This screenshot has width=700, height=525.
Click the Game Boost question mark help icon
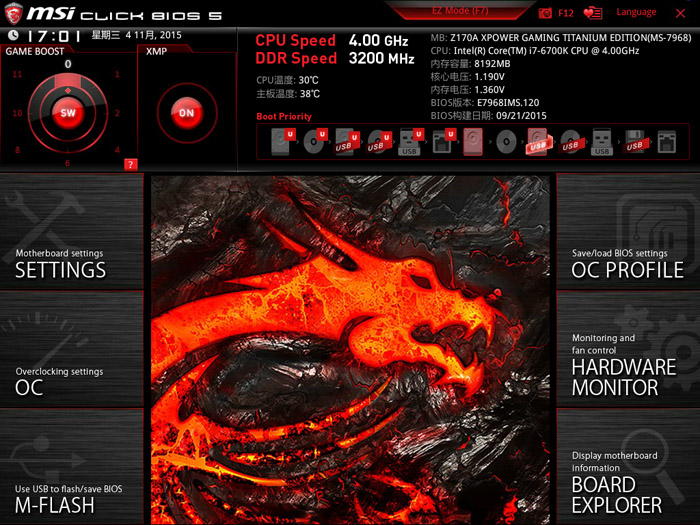click(x=131, y=164)
